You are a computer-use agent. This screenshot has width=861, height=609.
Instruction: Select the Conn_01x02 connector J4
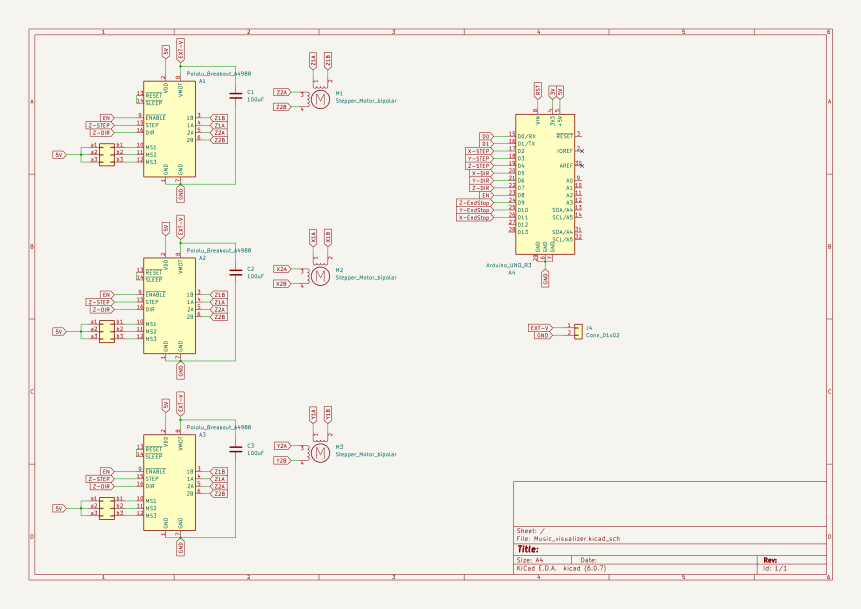tap(578, 329)
